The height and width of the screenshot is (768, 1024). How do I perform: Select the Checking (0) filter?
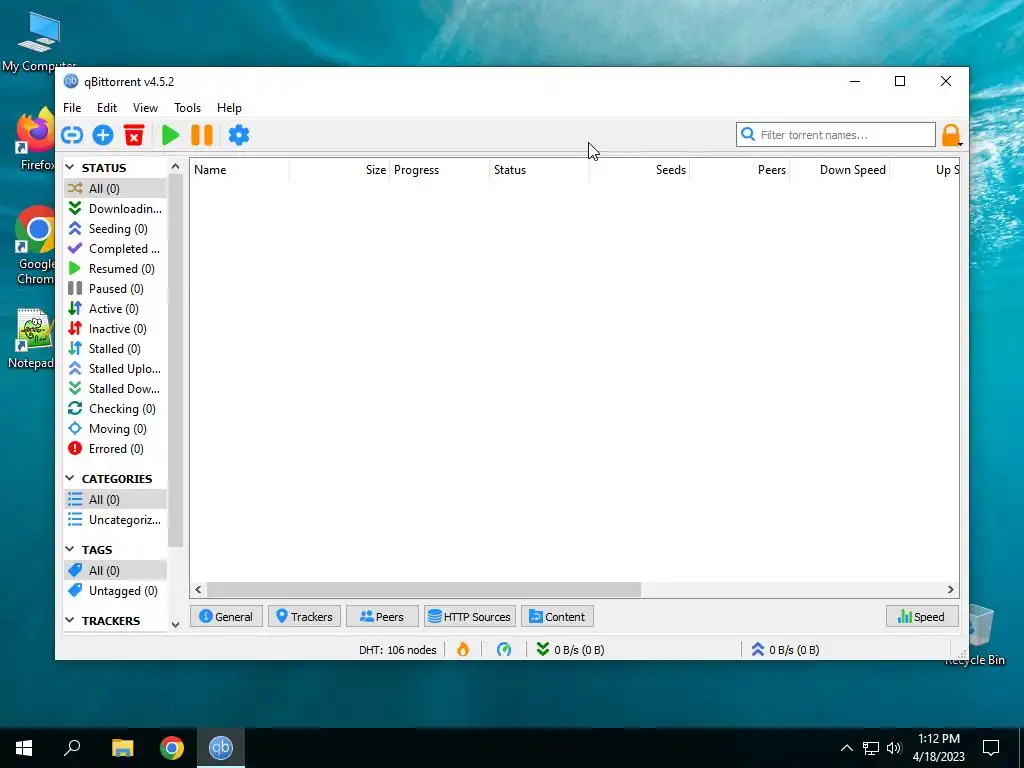click(115, 409)
